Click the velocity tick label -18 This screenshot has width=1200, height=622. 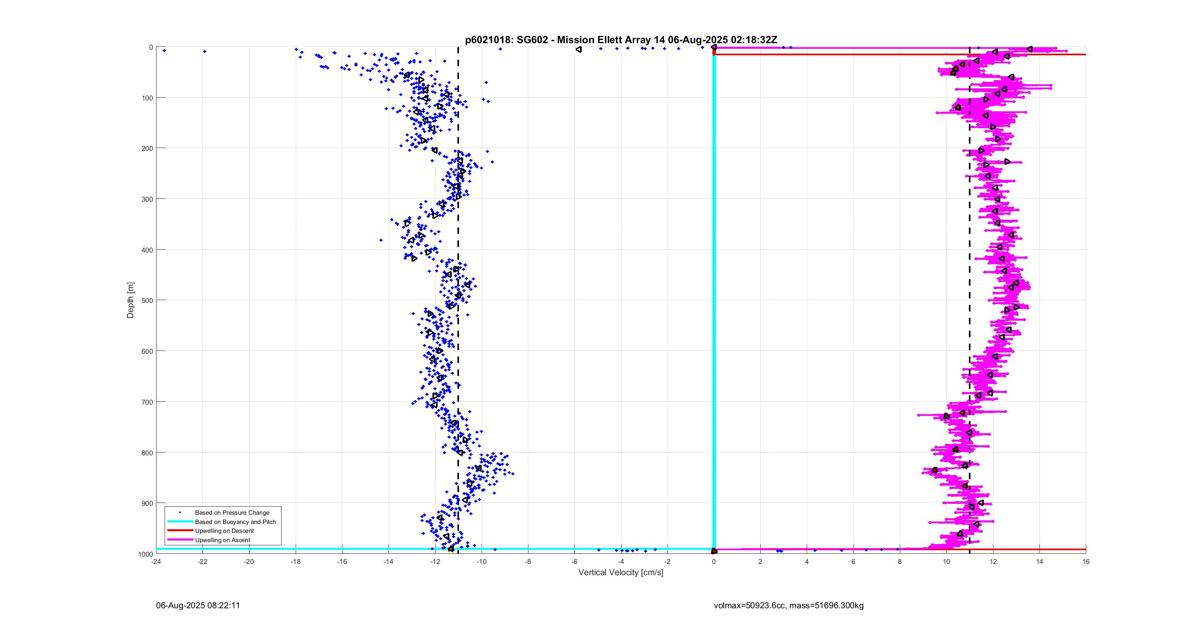295,561
